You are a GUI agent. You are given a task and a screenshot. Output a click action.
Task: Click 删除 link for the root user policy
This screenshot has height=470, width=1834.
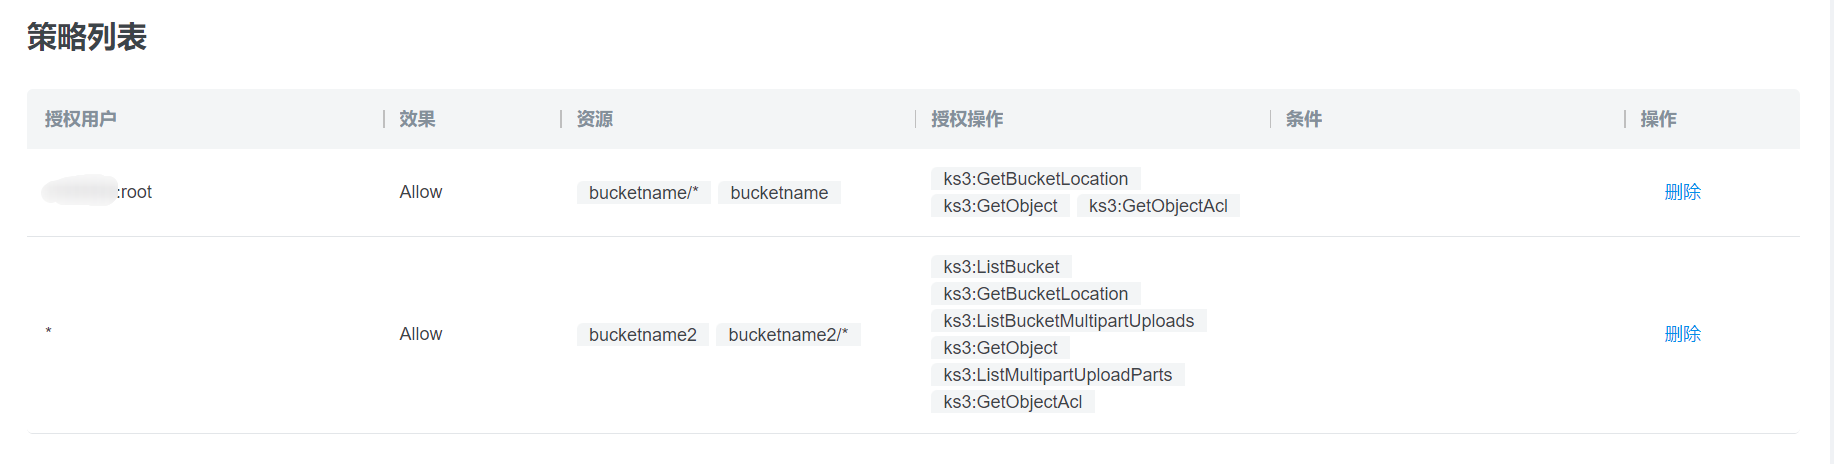point(1682,192)
